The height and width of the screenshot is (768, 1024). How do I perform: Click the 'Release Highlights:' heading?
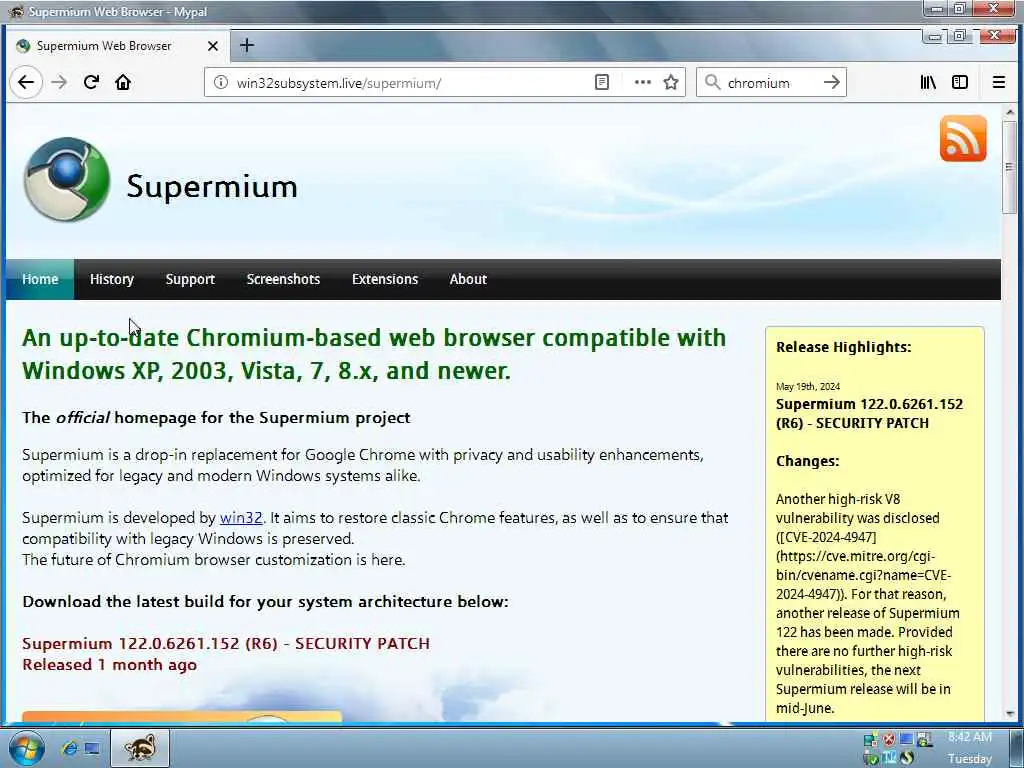pos(843,347)
